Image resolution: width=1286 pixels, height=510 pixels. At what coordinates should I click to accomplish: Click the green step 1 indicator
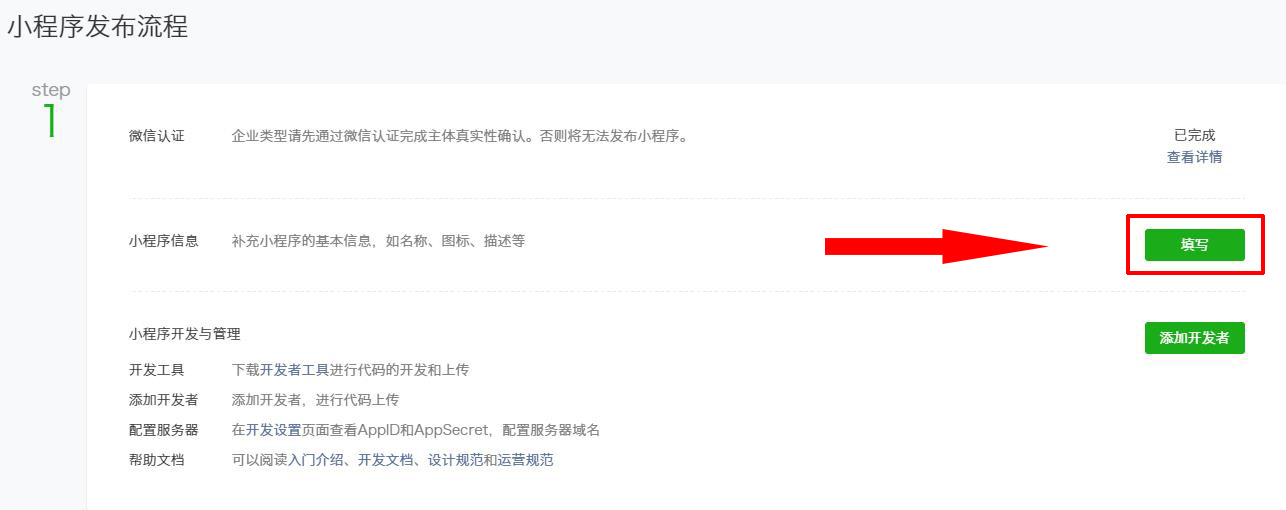(x=50, y=120)
